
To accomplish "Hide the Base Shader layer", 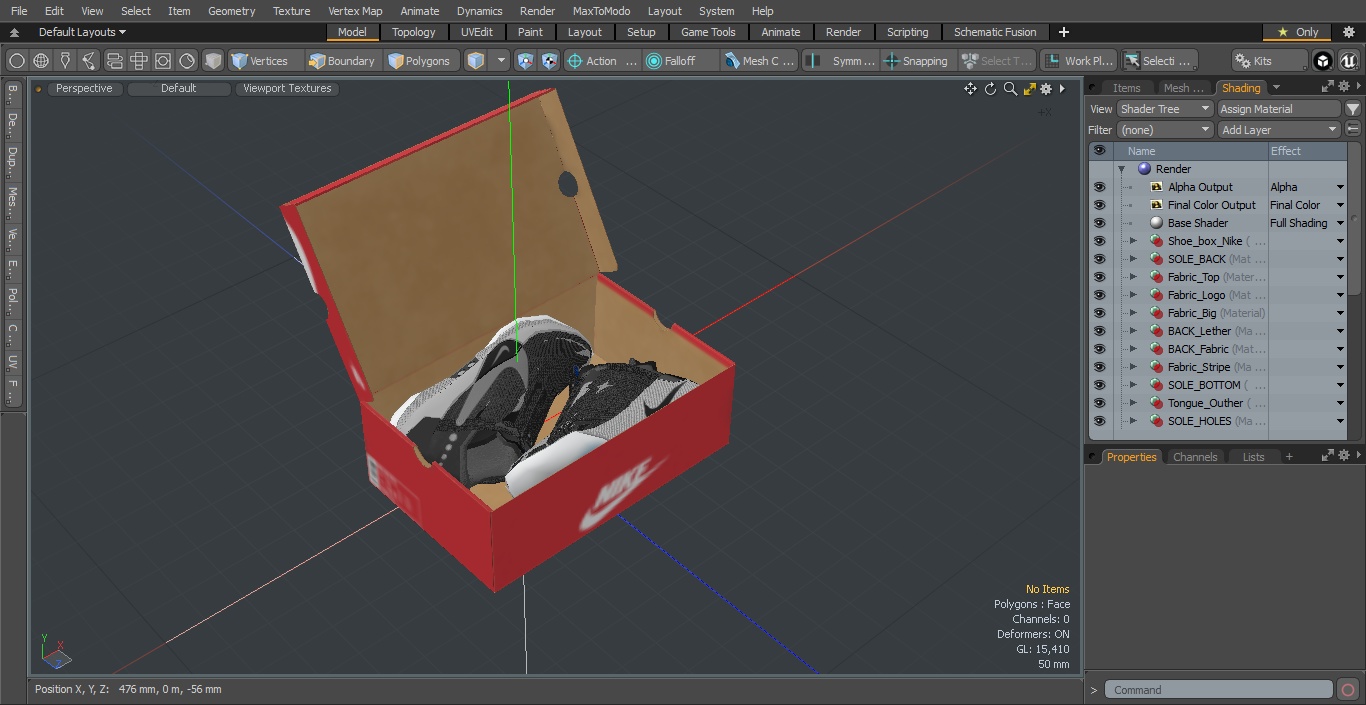I will [1099, 223].
